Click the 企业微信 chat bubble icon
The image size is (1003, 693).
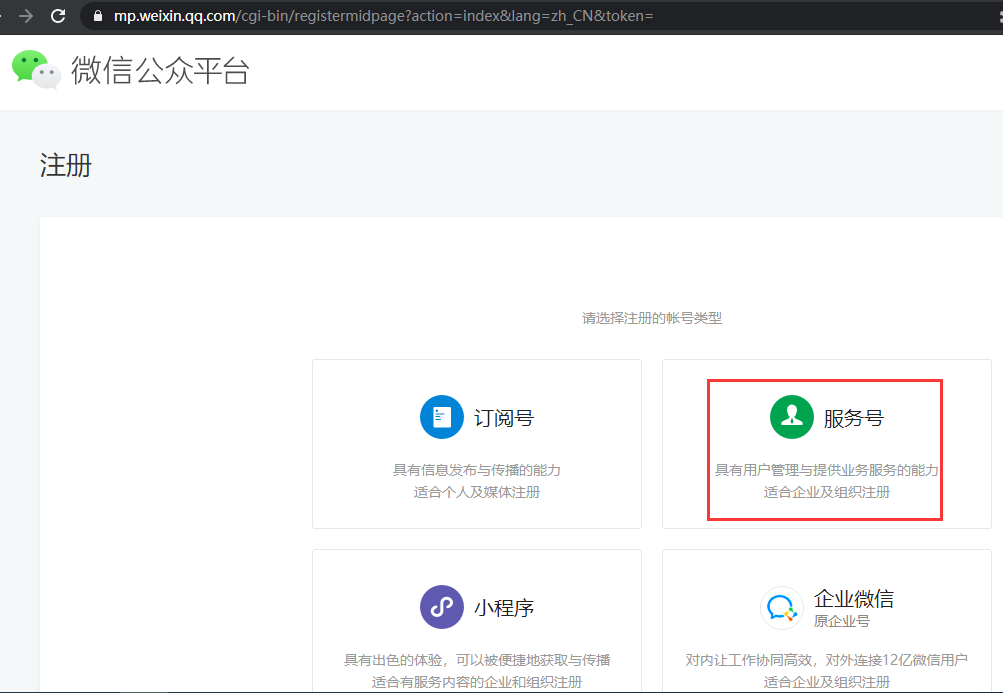782,607
